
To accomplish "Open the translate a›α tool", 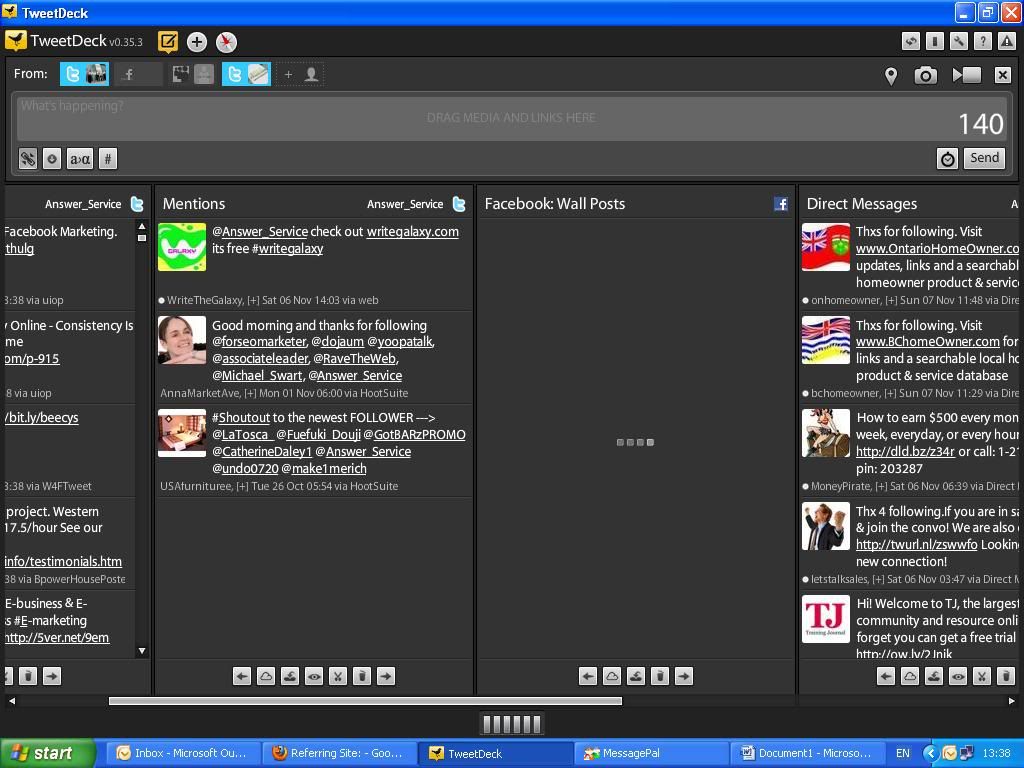I will coord(80,158).
